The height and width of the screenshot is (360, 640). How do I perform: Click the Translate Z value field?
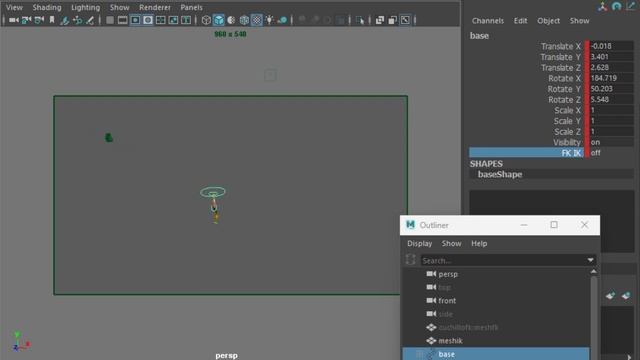(x=611, y=67)
